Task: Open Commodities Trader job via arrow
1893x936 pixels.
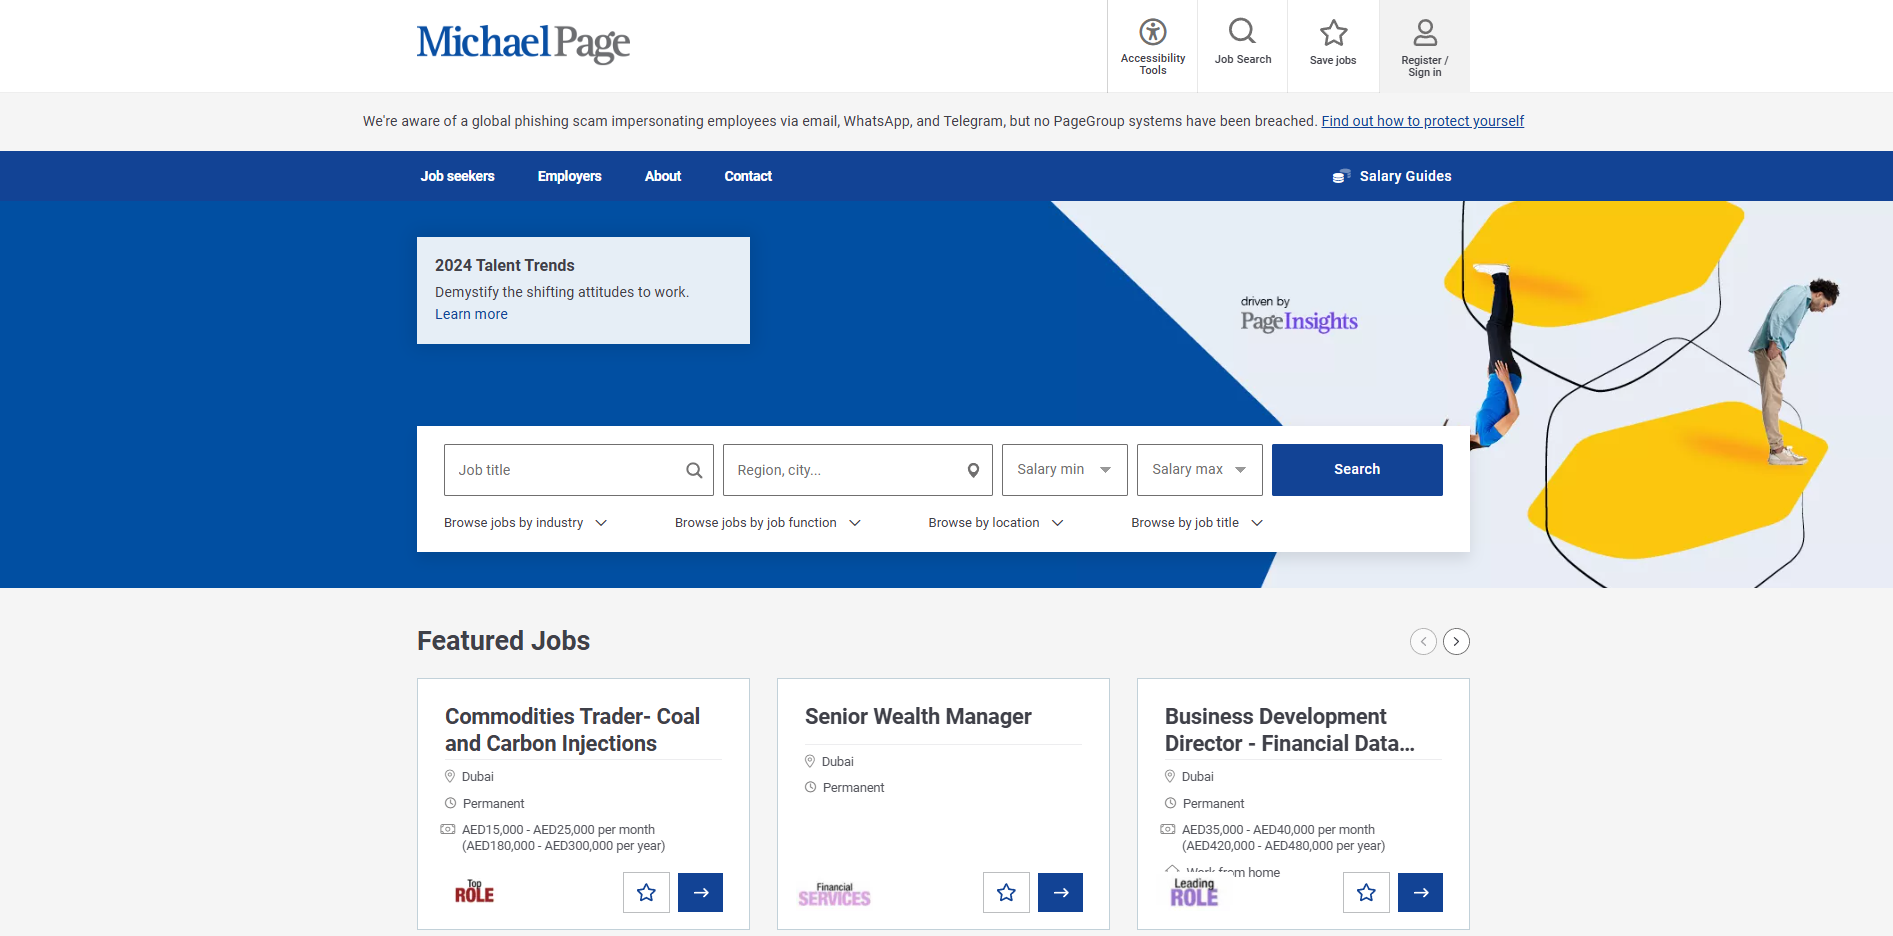Action: 700,892
